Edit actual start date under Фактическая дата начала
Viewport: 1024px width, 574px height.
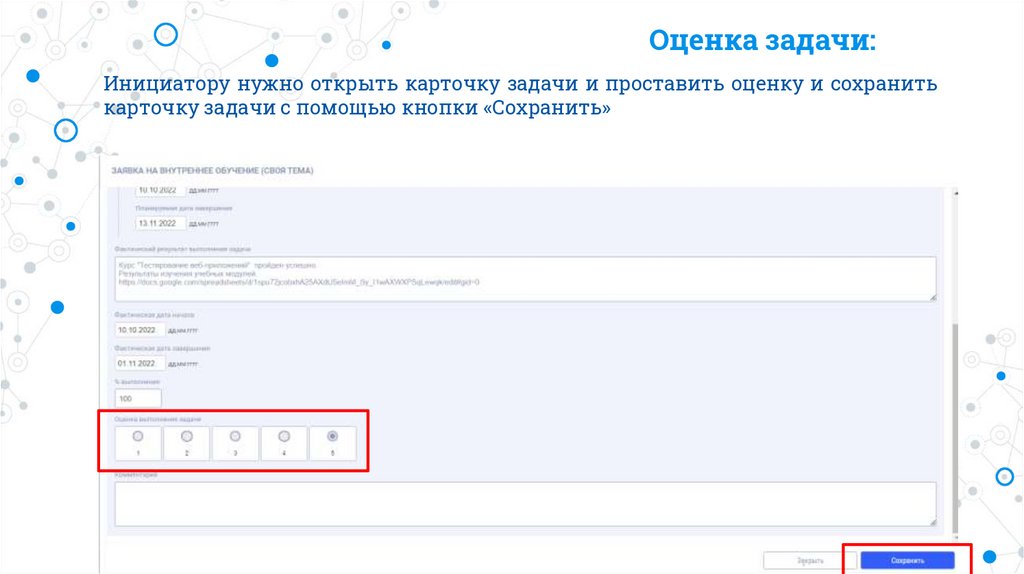(x=140, y=330)
